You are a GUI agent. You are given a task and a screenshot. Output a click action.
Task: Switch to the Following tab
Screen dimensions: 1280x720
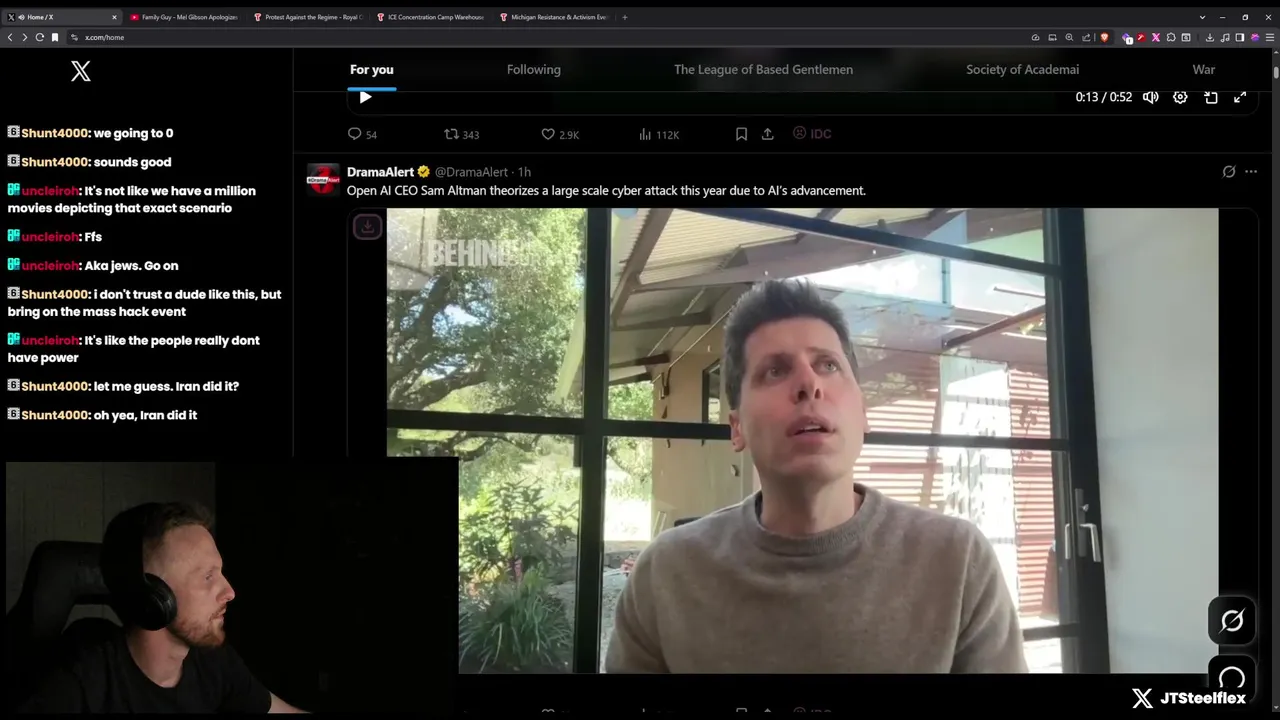(534, 70)
